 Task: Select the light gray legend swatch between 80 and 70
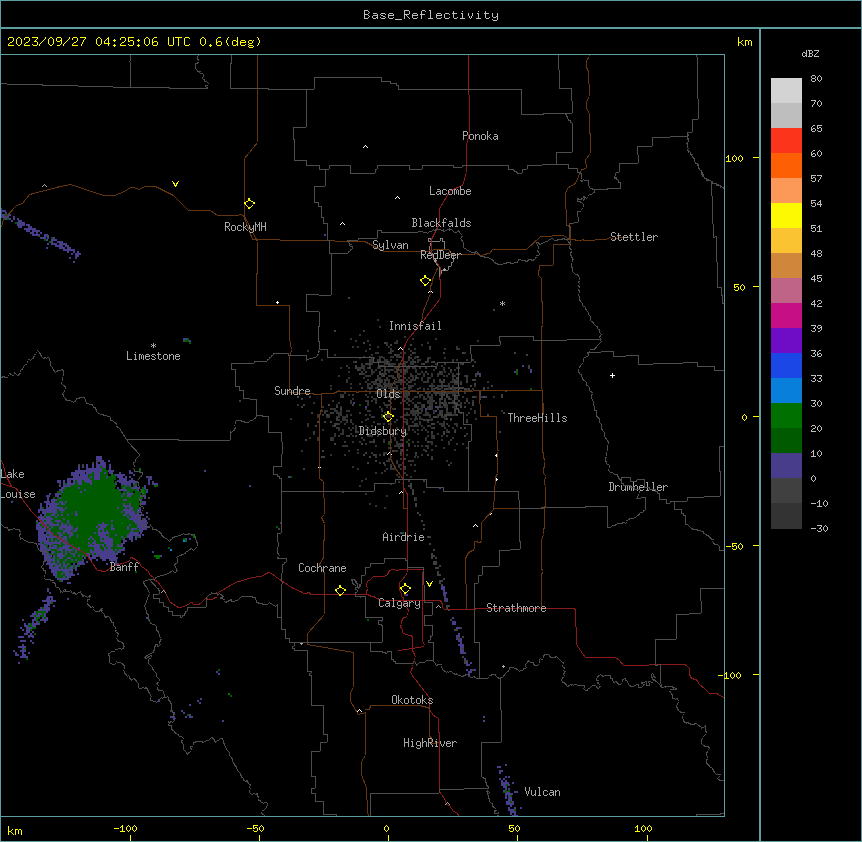pyautogui.click(x=786, y=91)
